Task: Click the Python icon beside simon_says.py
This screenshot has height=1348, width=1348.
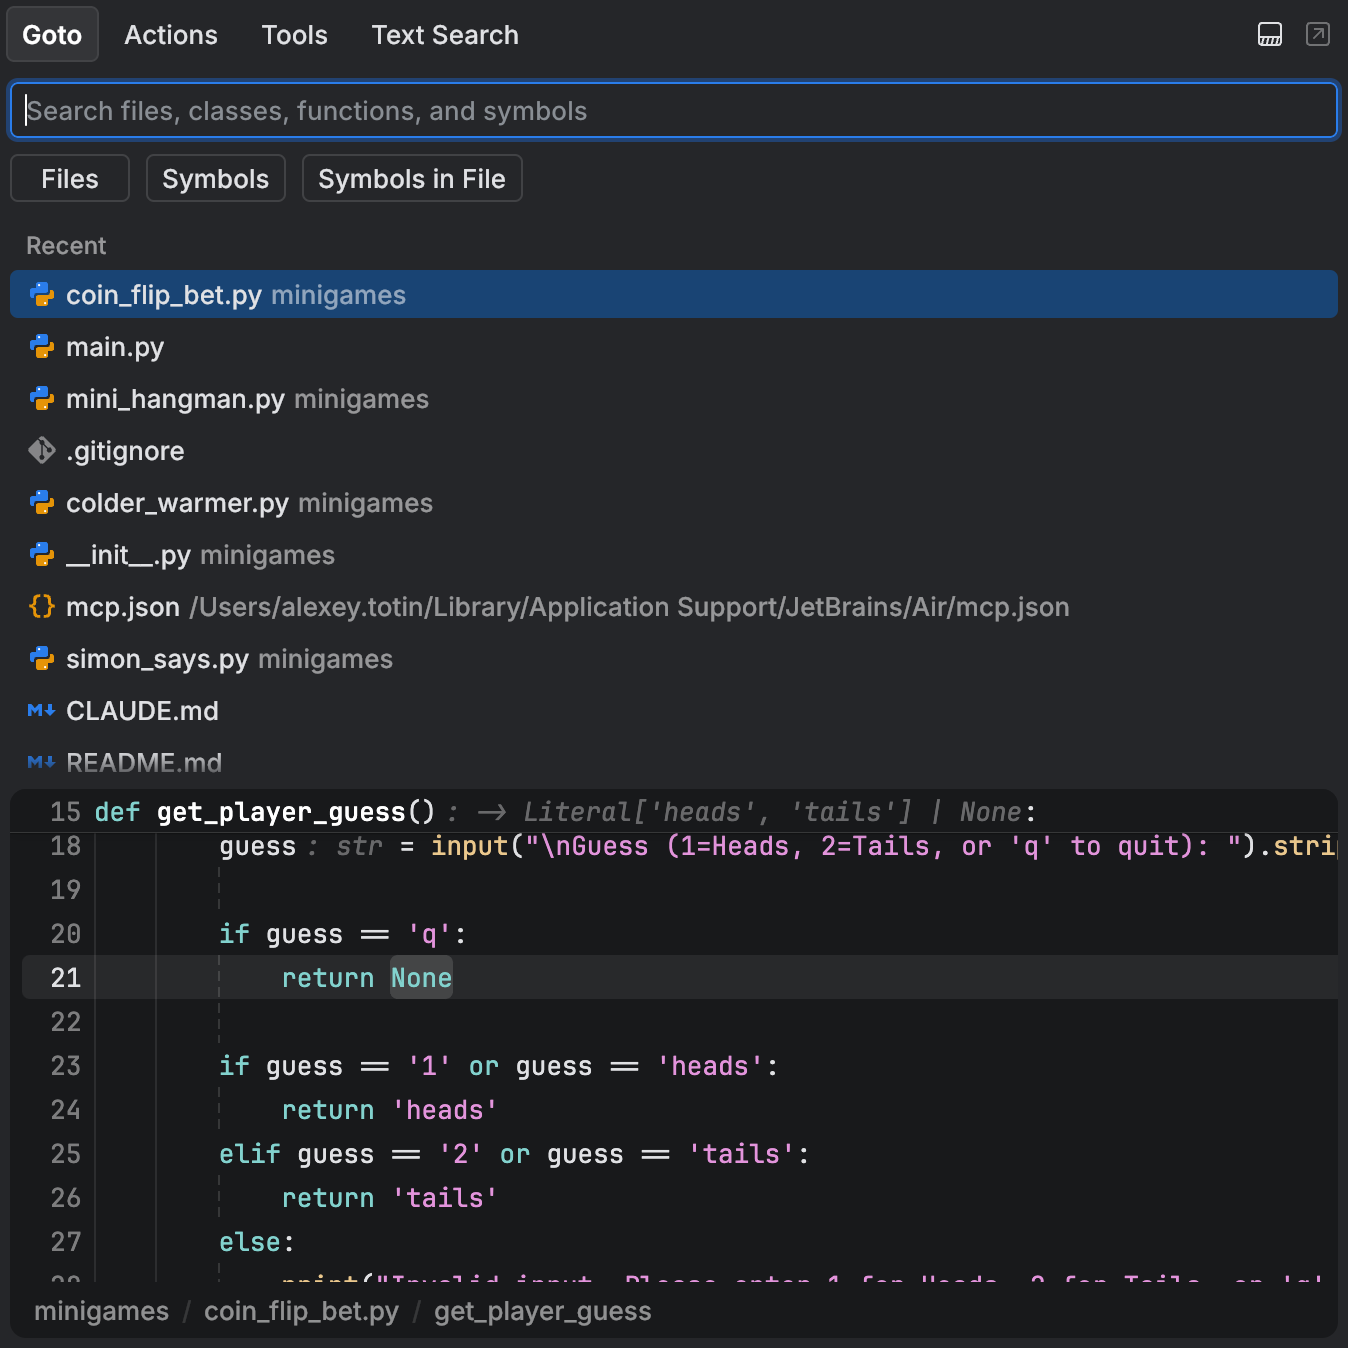Action: coord(42,659)
